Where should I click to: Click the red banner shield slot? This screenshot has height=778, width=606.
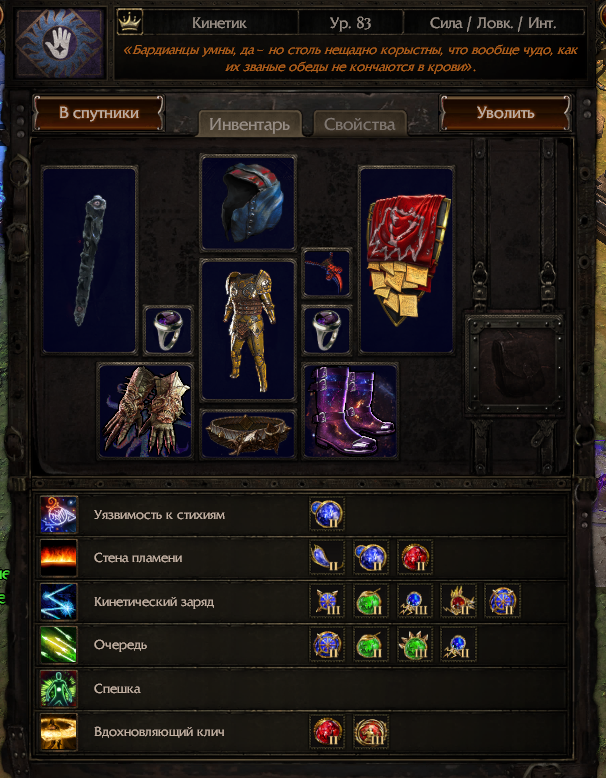406,260
